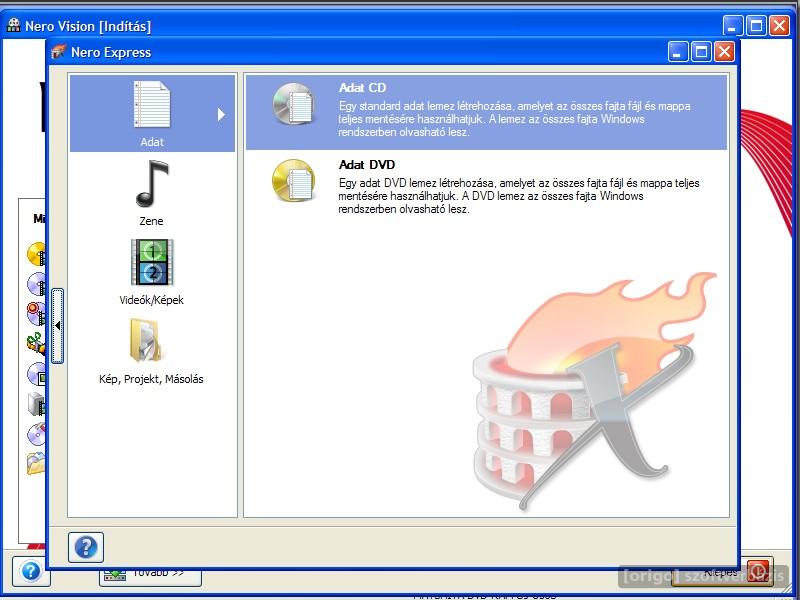The height and width of the screenshot is (600, 800).
Task: Expand the Adat submenu arrow
Action: pyautogui.click(x=221, y=114)
